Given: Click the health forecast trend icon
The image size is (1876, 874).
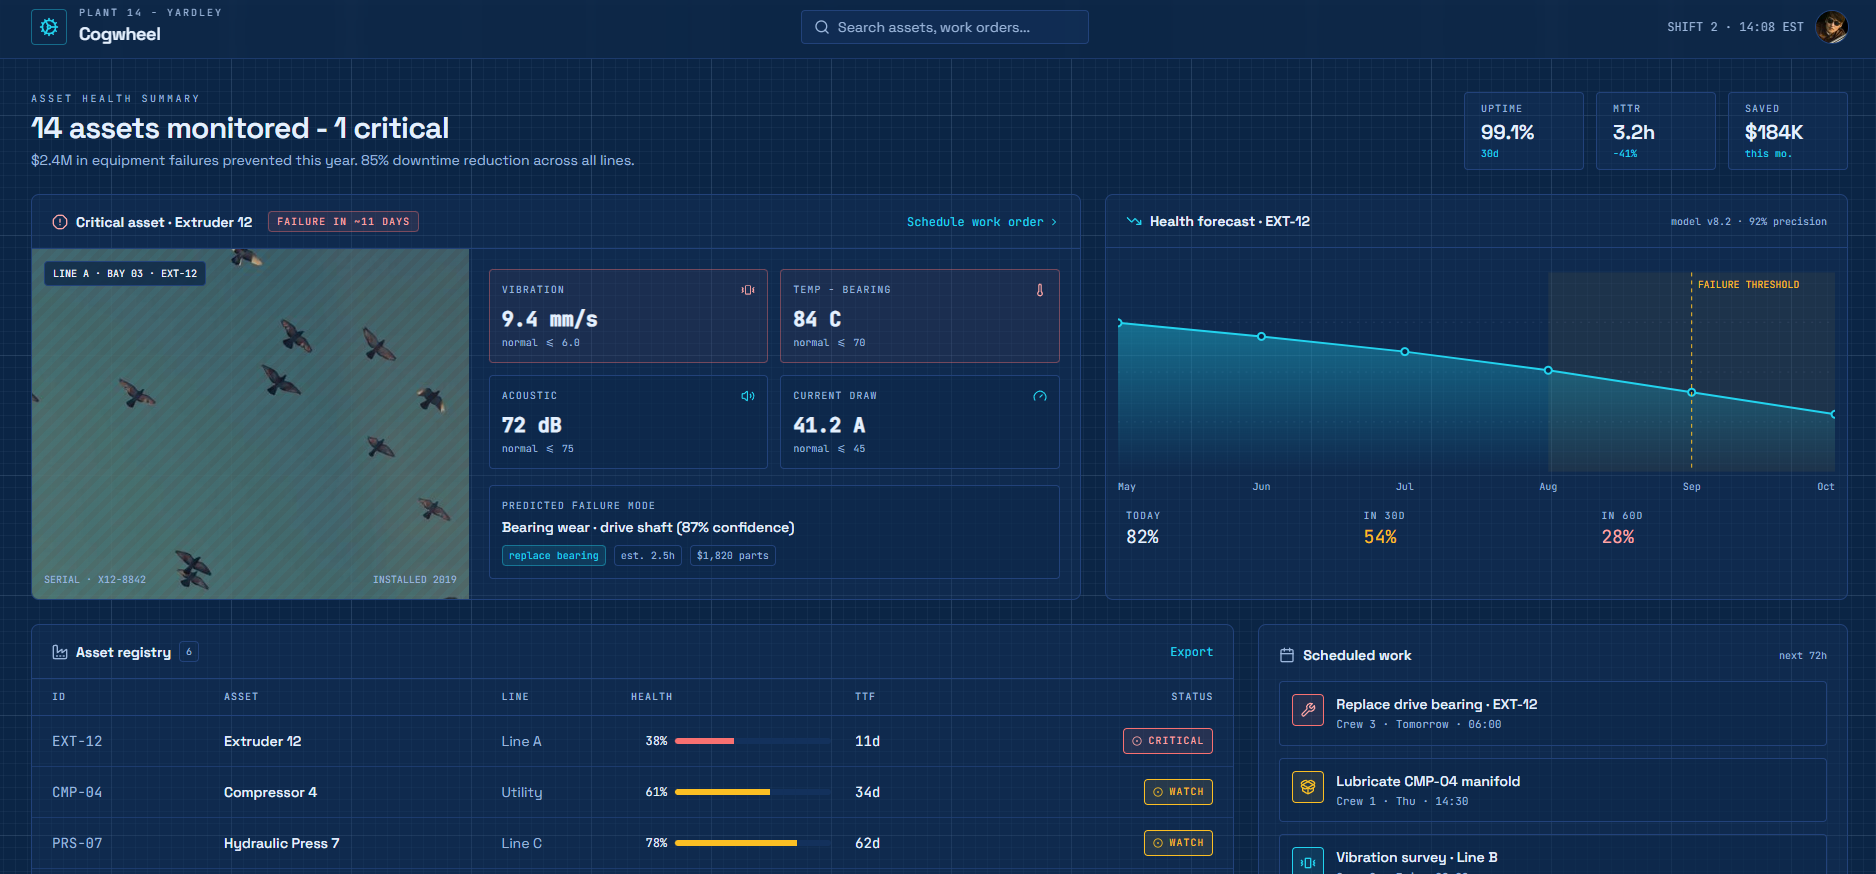Looking at the screenshot, I should [1134, 221].
